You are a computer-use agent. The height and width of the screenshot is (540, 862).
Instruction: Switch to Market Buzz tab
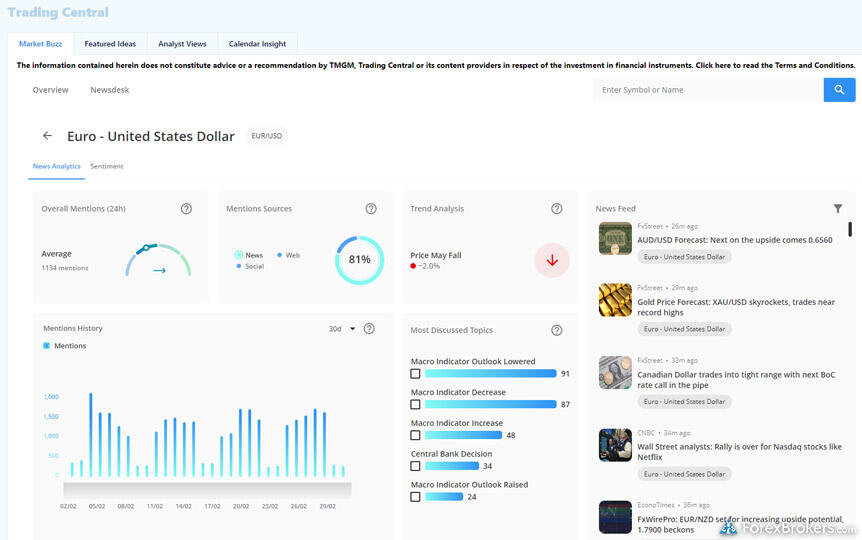40,43
